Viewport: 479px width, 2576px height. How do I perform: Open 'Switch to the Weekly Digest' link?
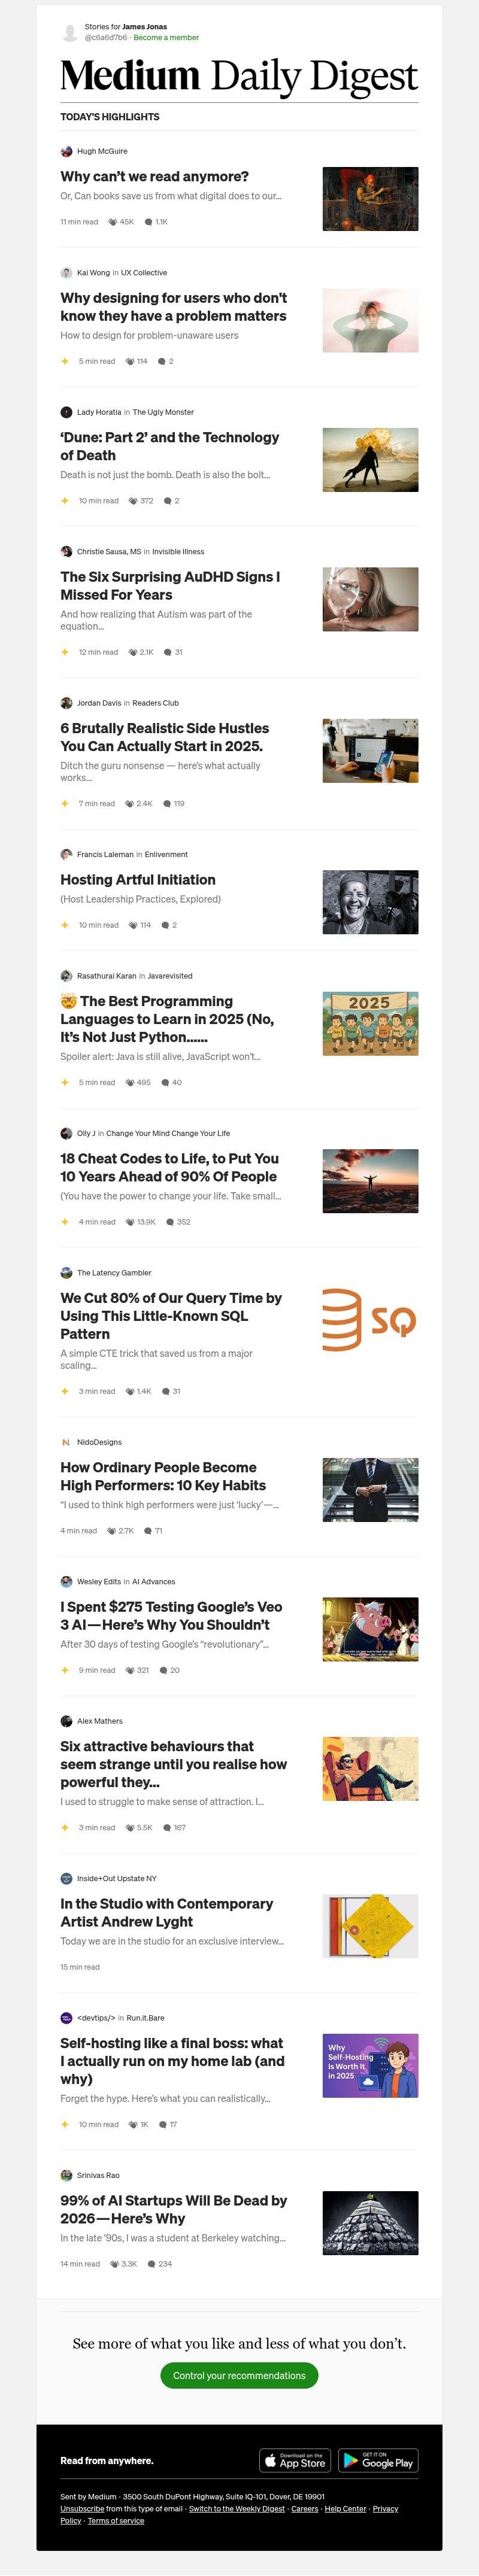(x=237, y=2508)
